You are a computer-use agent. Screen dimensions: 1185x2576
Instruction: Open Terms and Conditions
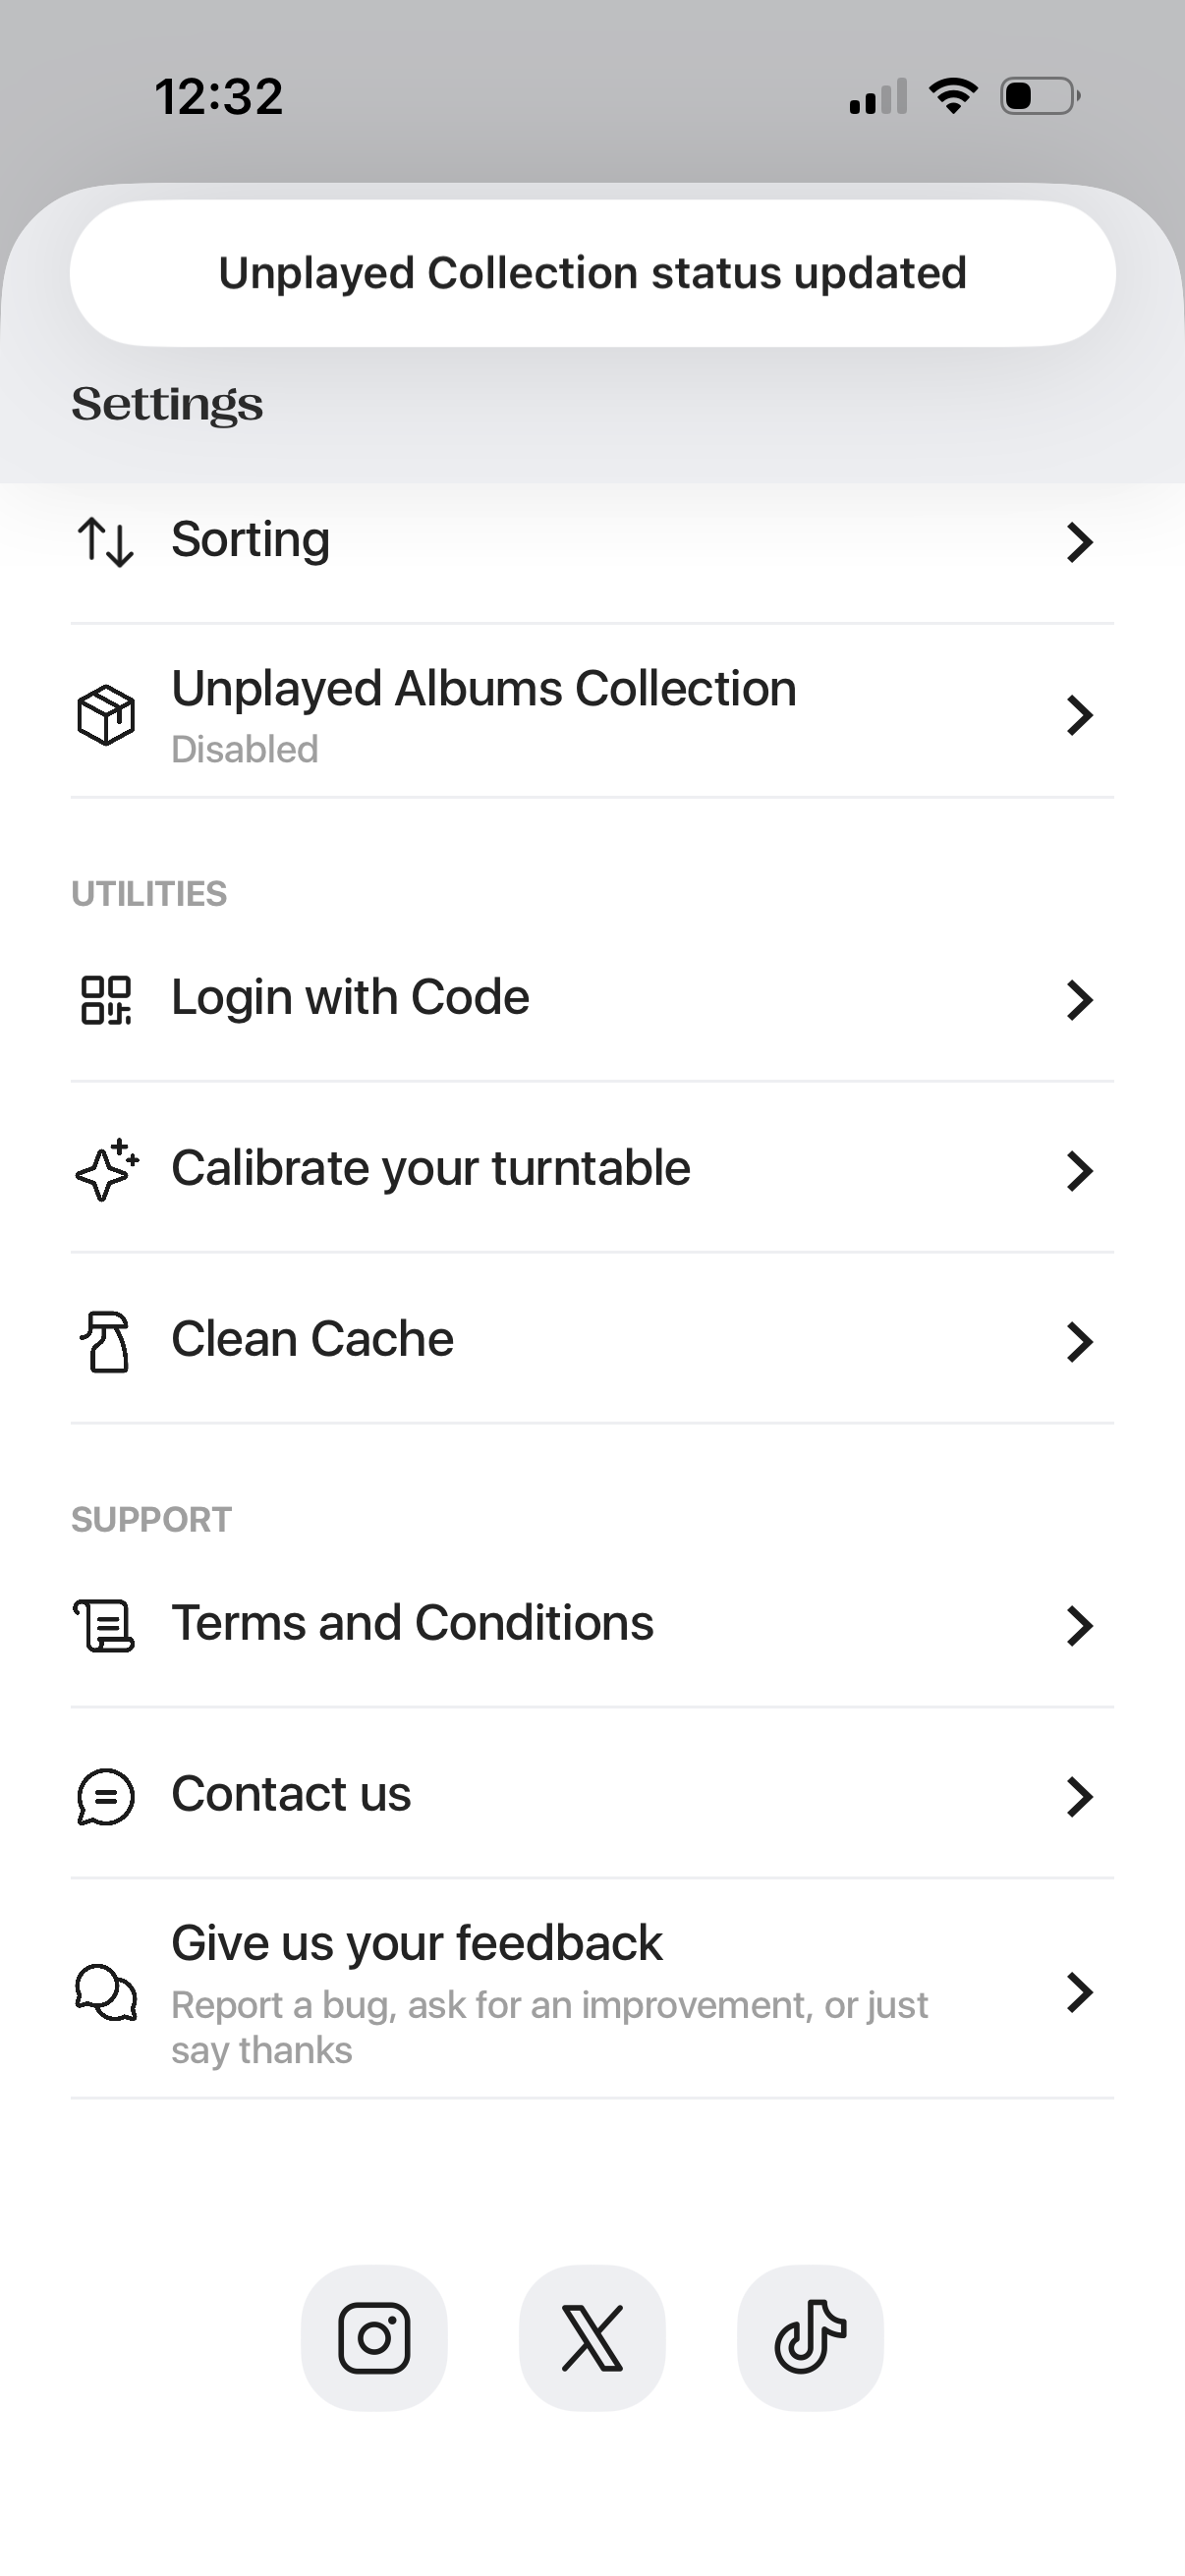(412, 1623)
